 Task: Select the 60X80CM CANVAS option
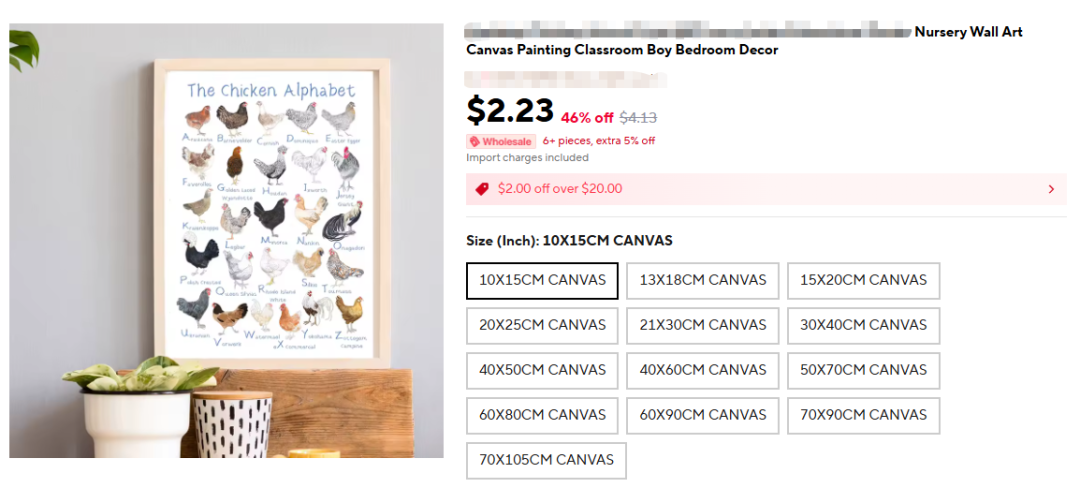[542, 415]
